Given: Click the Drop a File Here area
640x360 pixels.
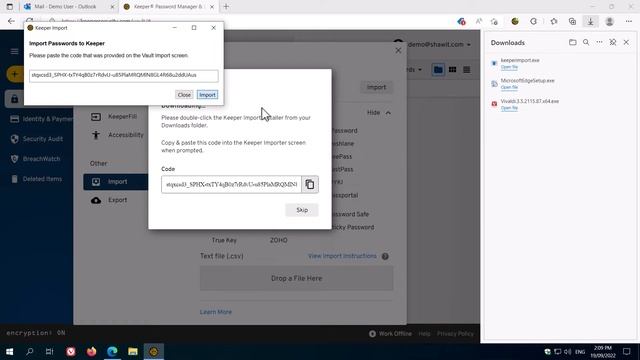Looking at the screenshot, I should point(296,278).
